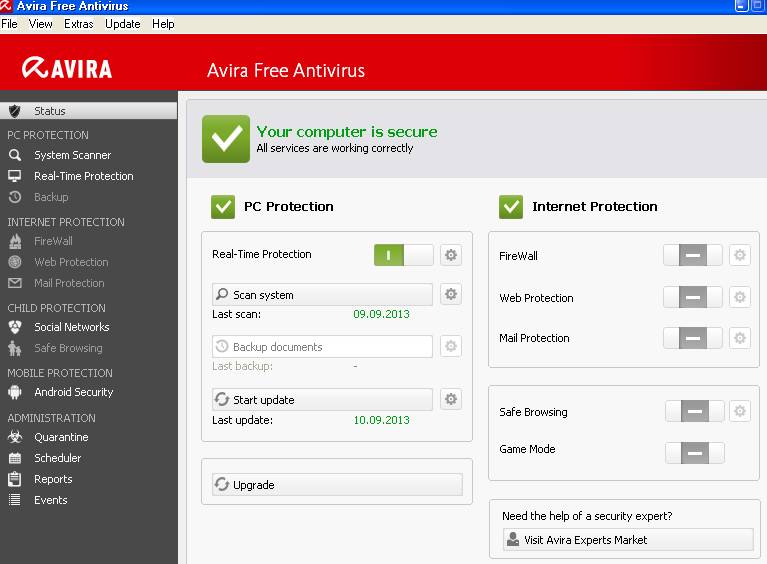767x564 pixels.
Task: Click the Internet Protection green checkmark
Action: pos(511,206)
